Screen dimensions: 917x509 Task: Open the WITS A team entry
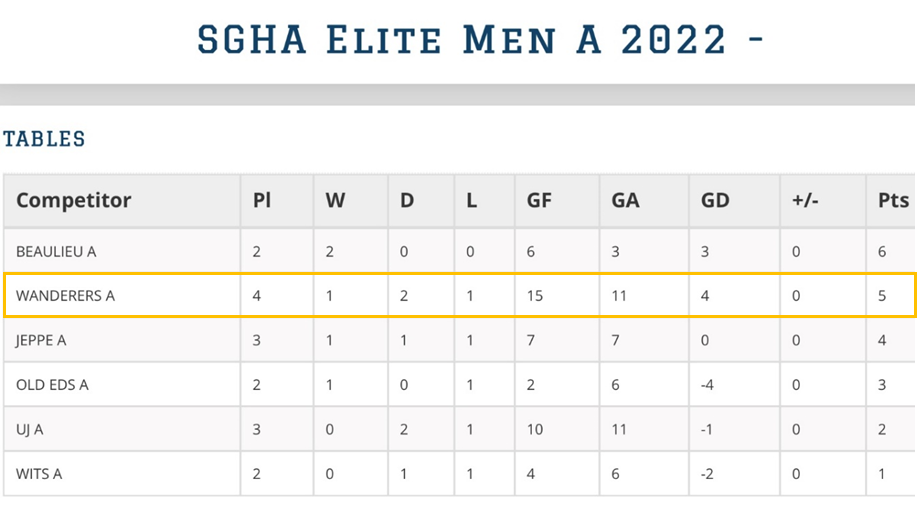[39, 474]
